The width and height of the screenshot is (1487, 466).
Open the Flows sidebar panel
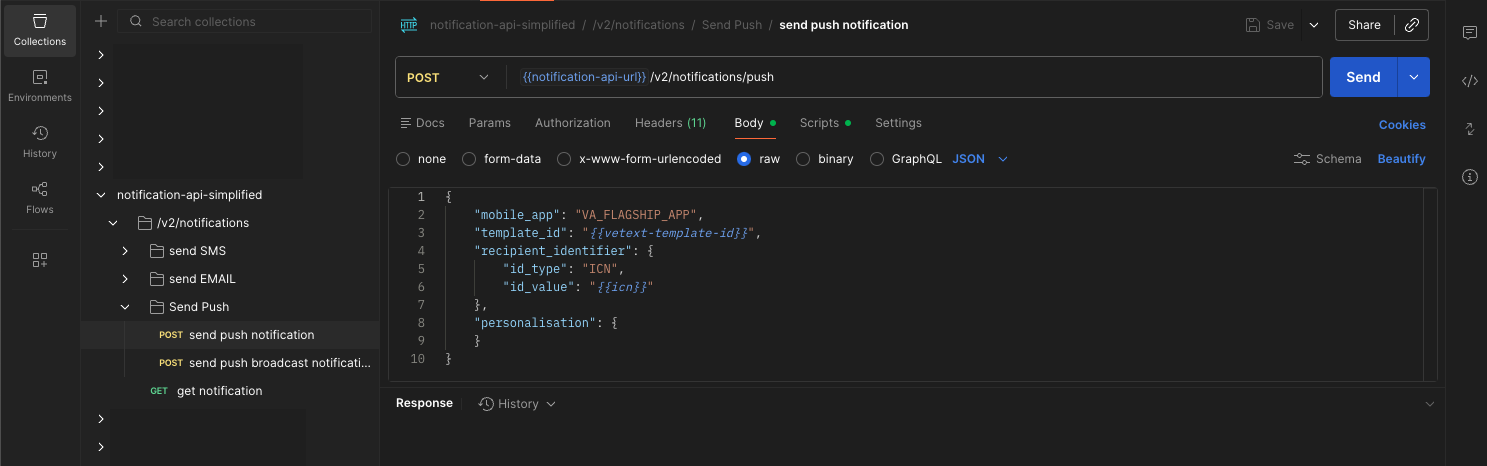click(x=40, y=198)
